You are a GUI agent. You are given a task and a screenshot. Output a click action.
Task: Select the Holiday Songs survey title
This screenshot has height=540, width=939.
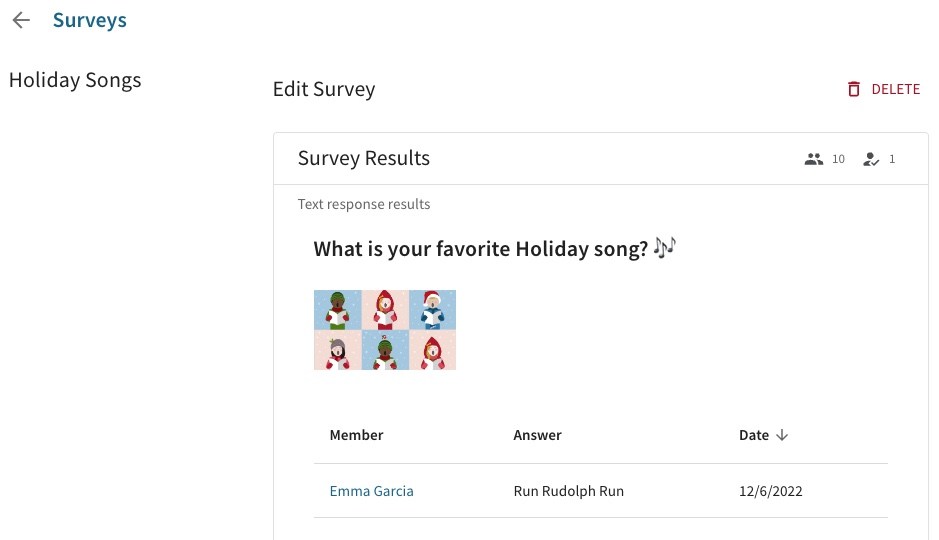pos(75,80)
